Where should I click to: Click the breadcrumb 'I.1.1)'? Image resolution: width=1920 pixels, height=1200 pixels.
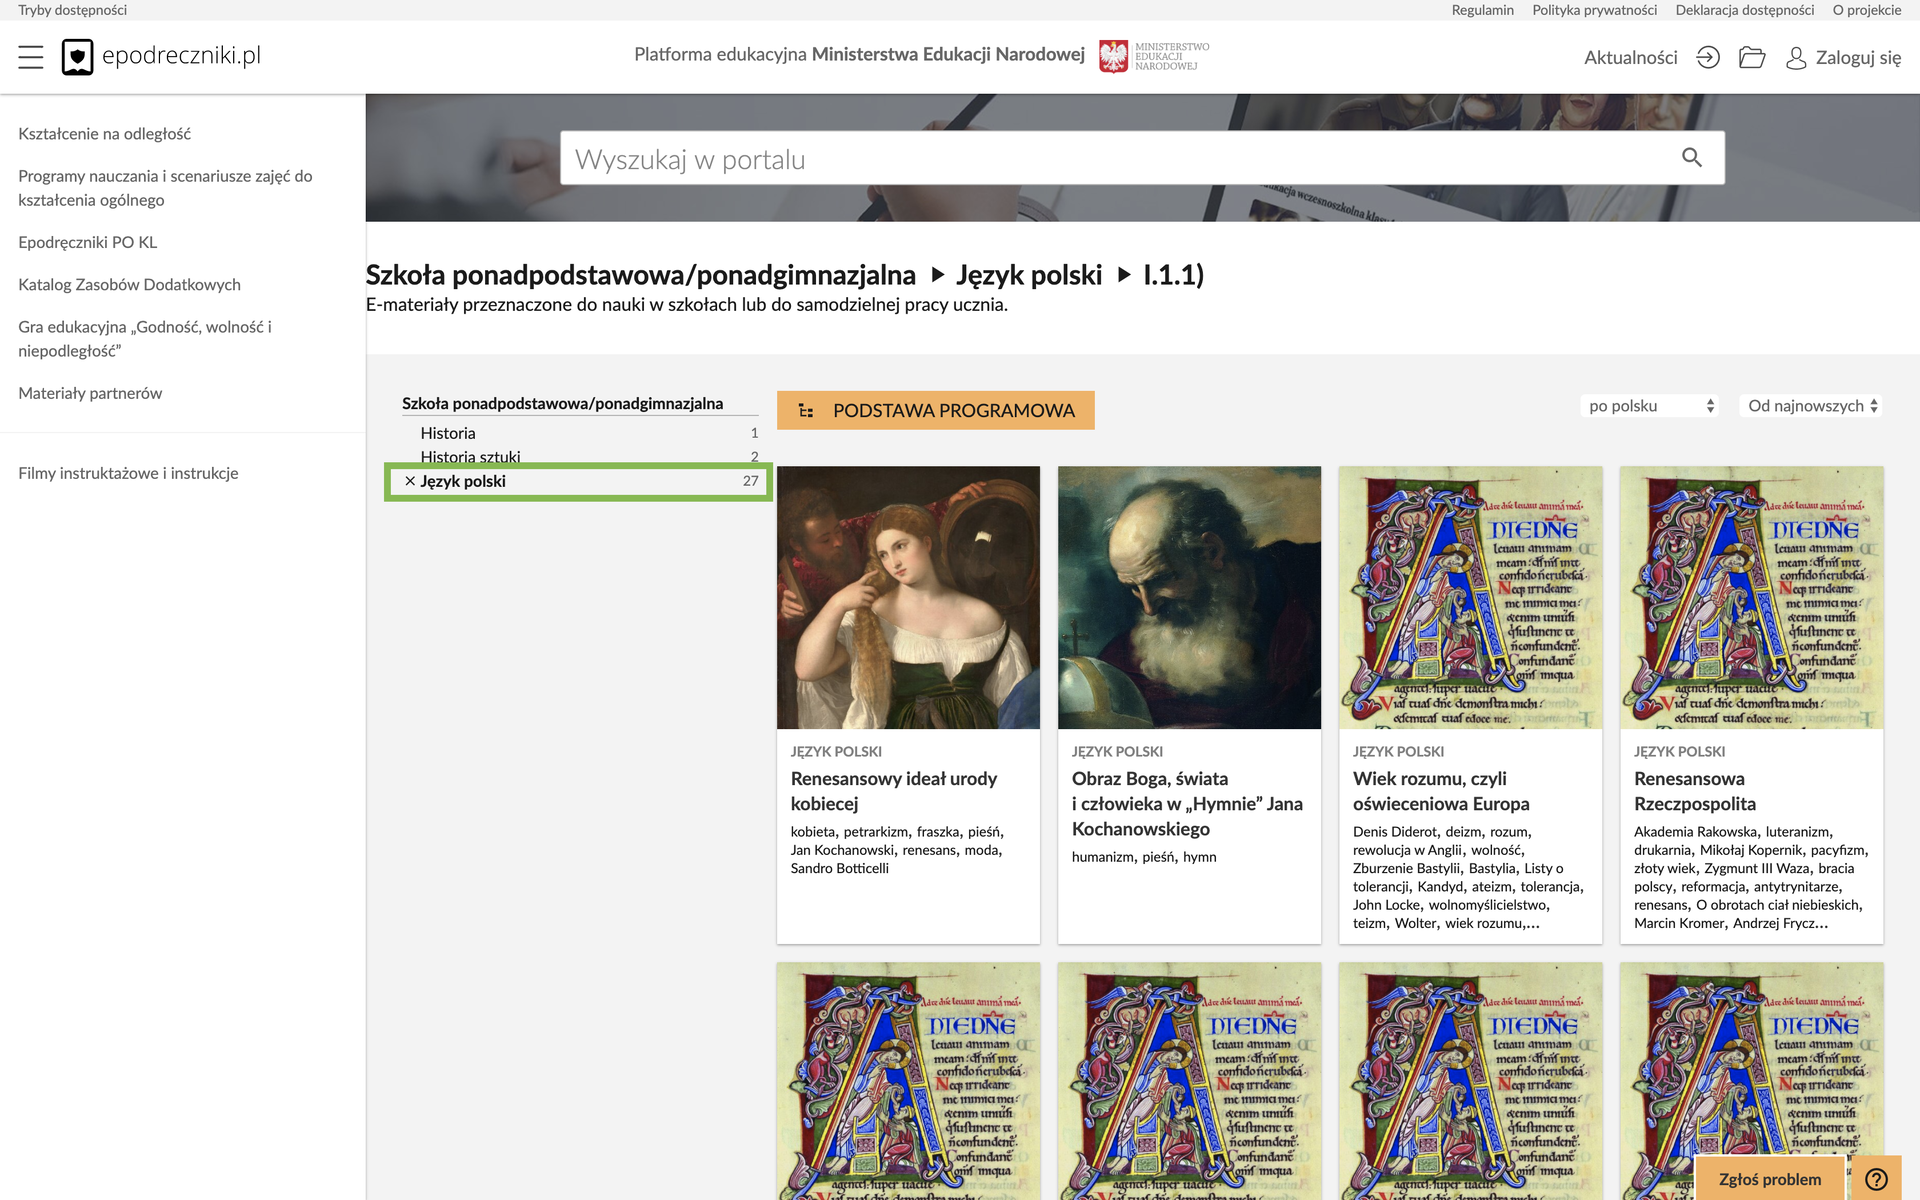[1174, 275]
